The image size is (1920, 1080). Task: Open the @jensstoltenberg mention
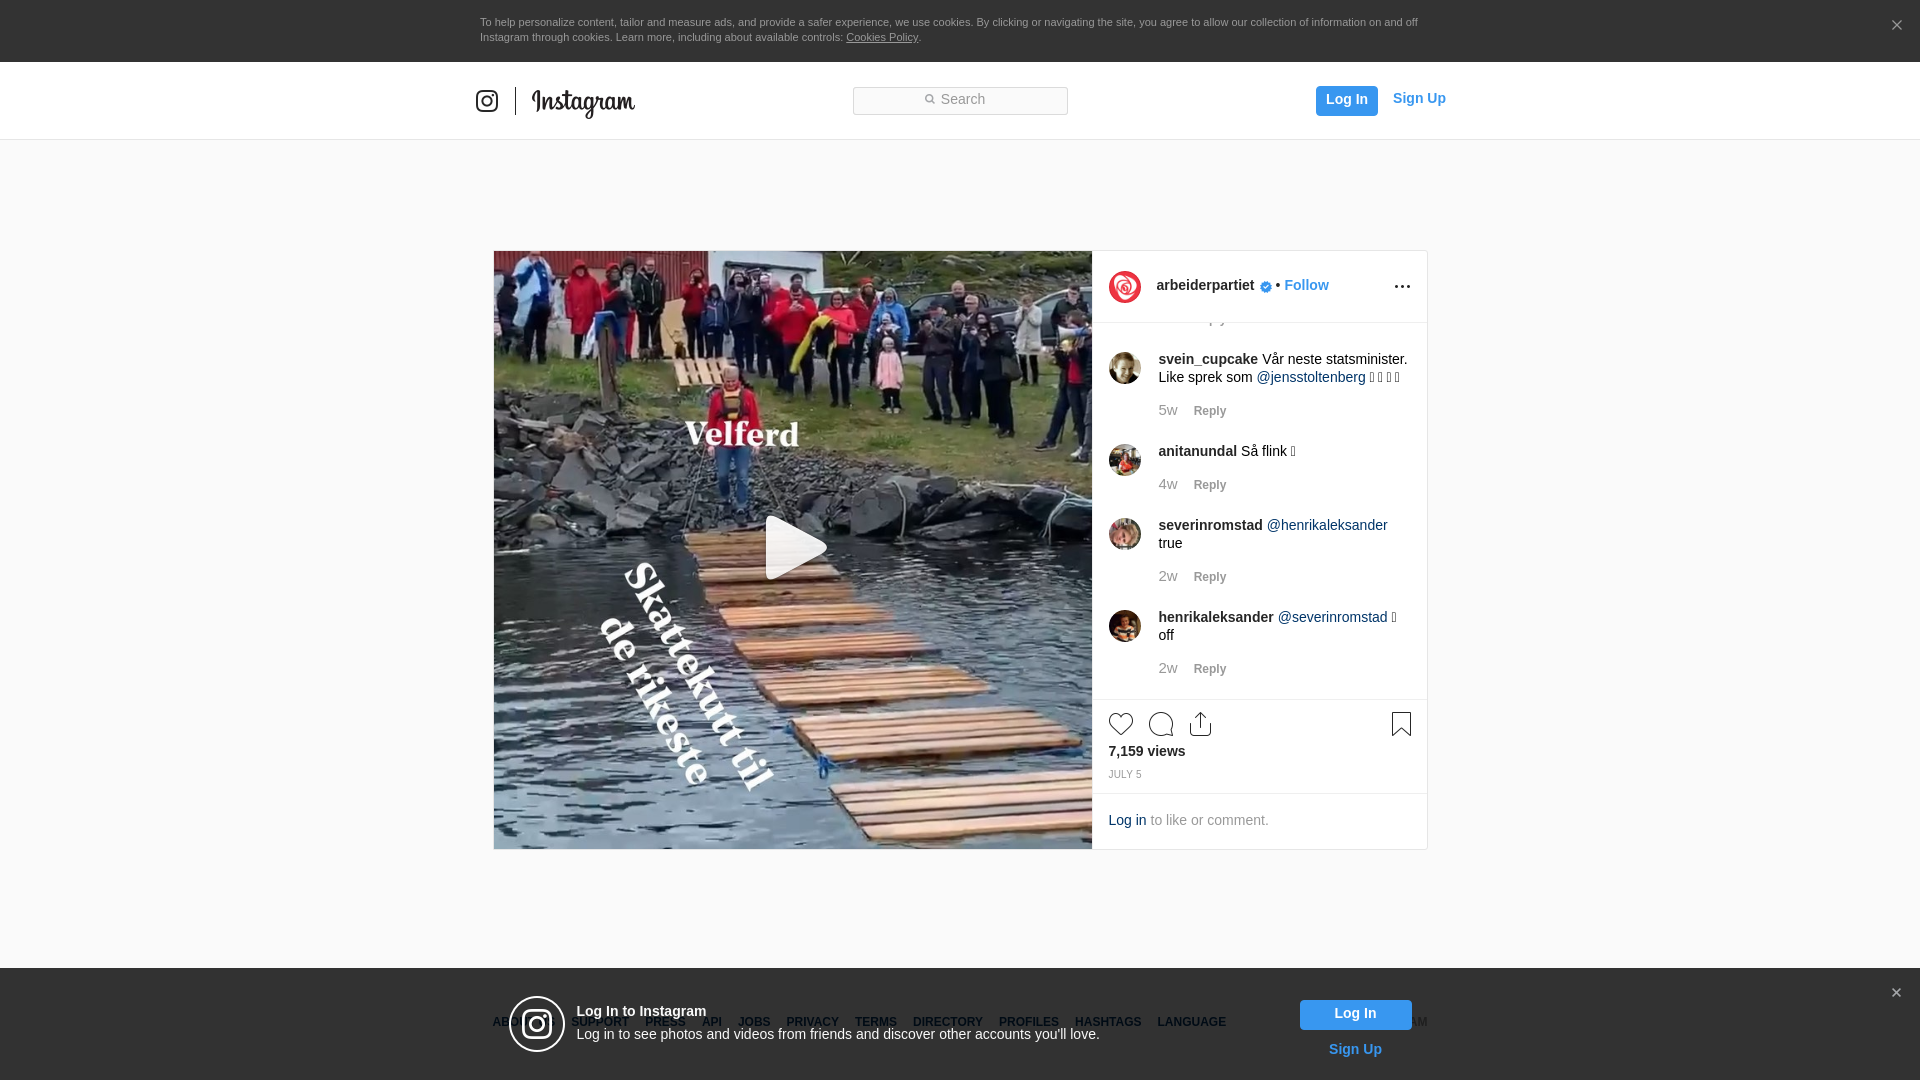(x=1311, y=377)
